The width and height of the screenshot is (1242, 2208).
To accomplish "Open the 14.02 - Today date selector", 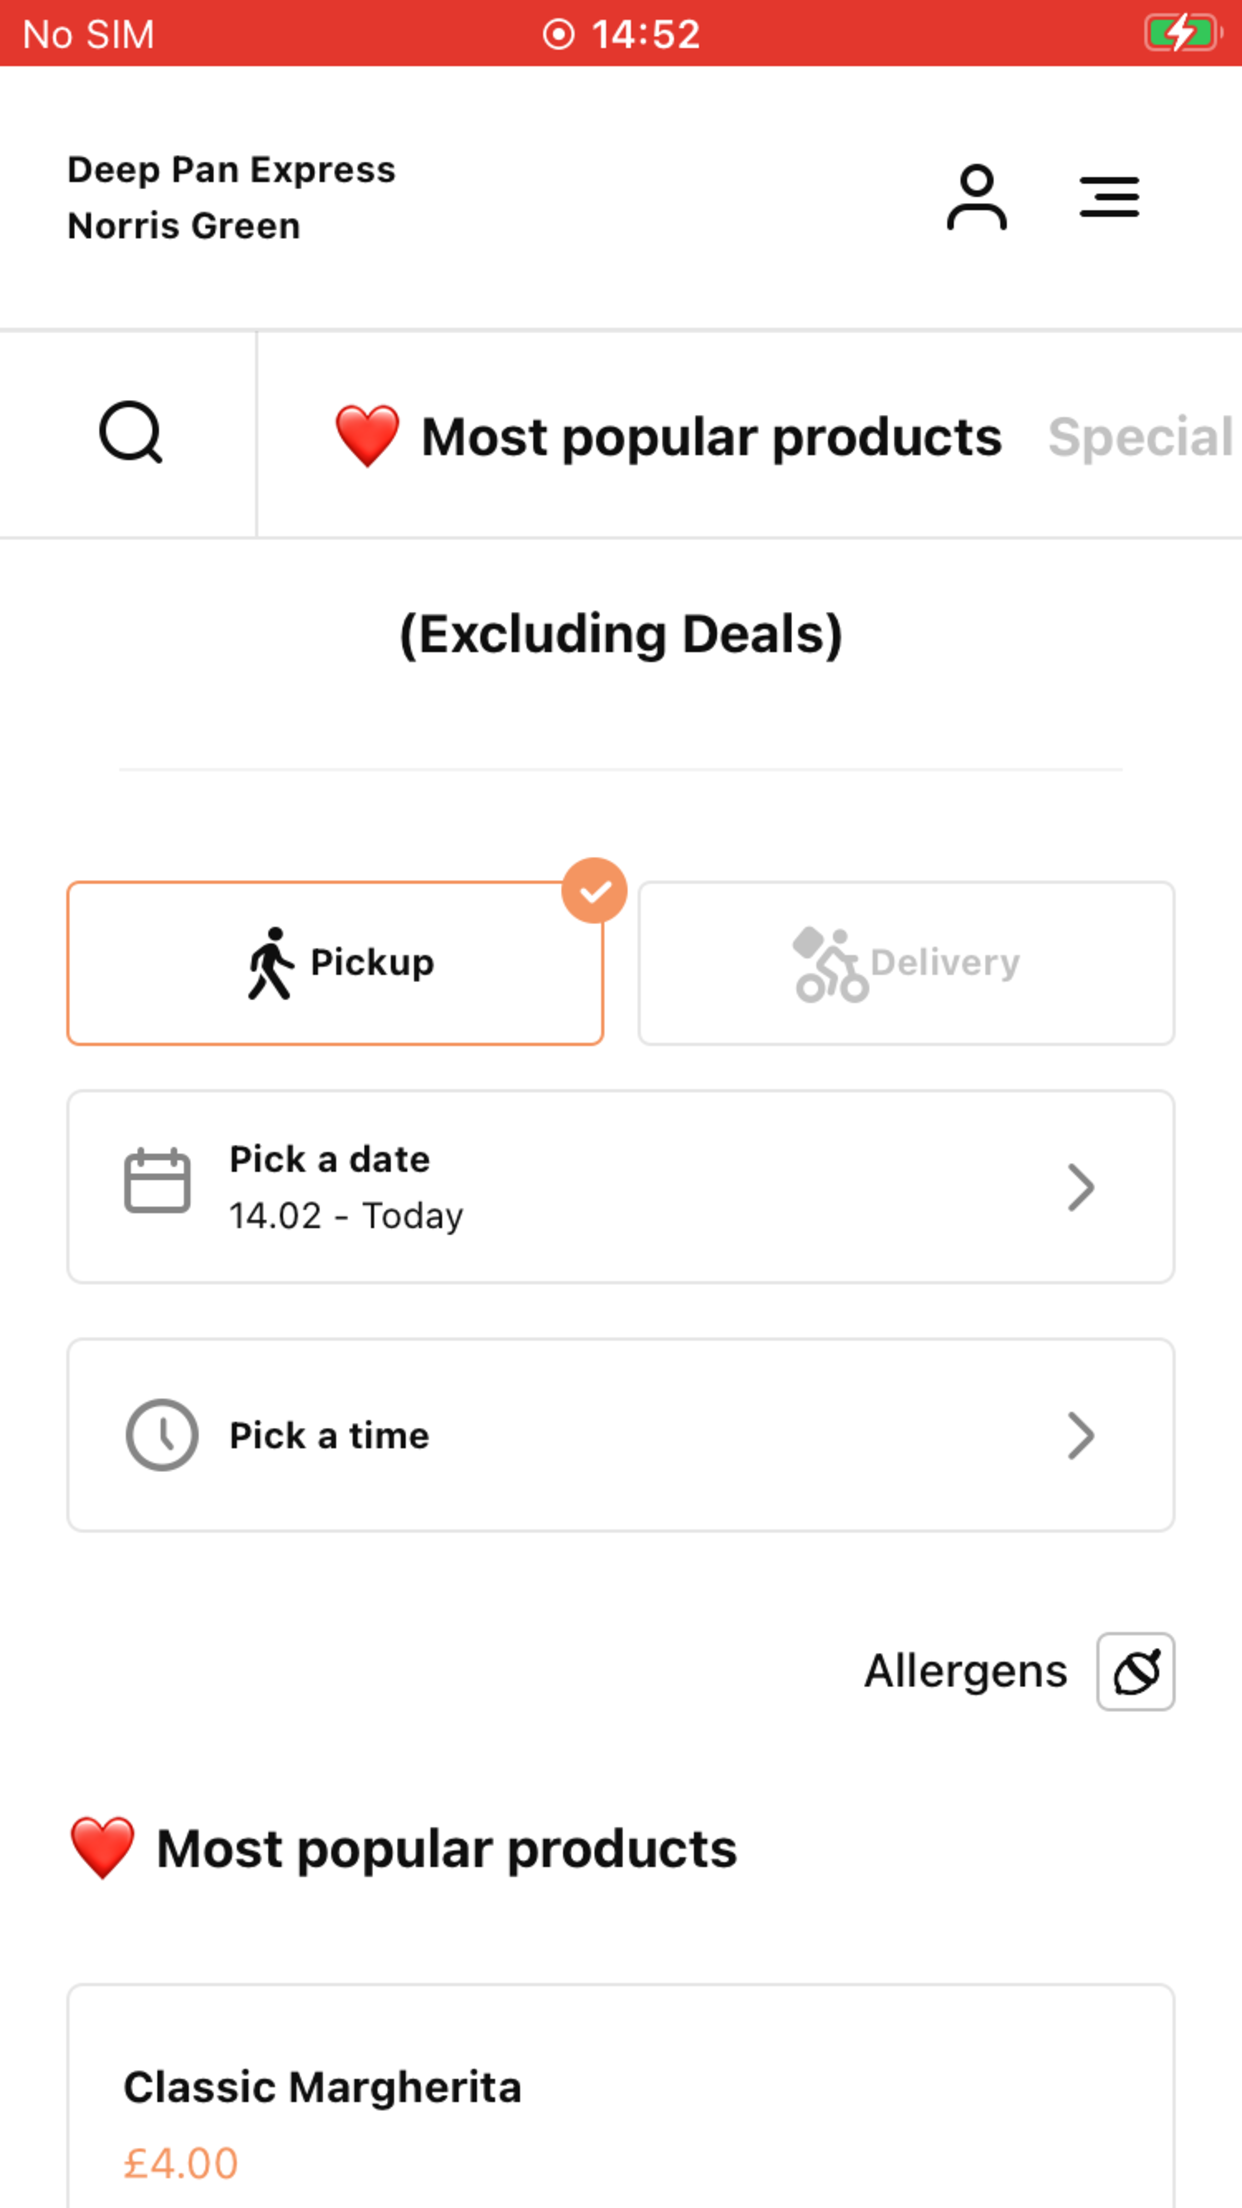I will coord(621,1187).
